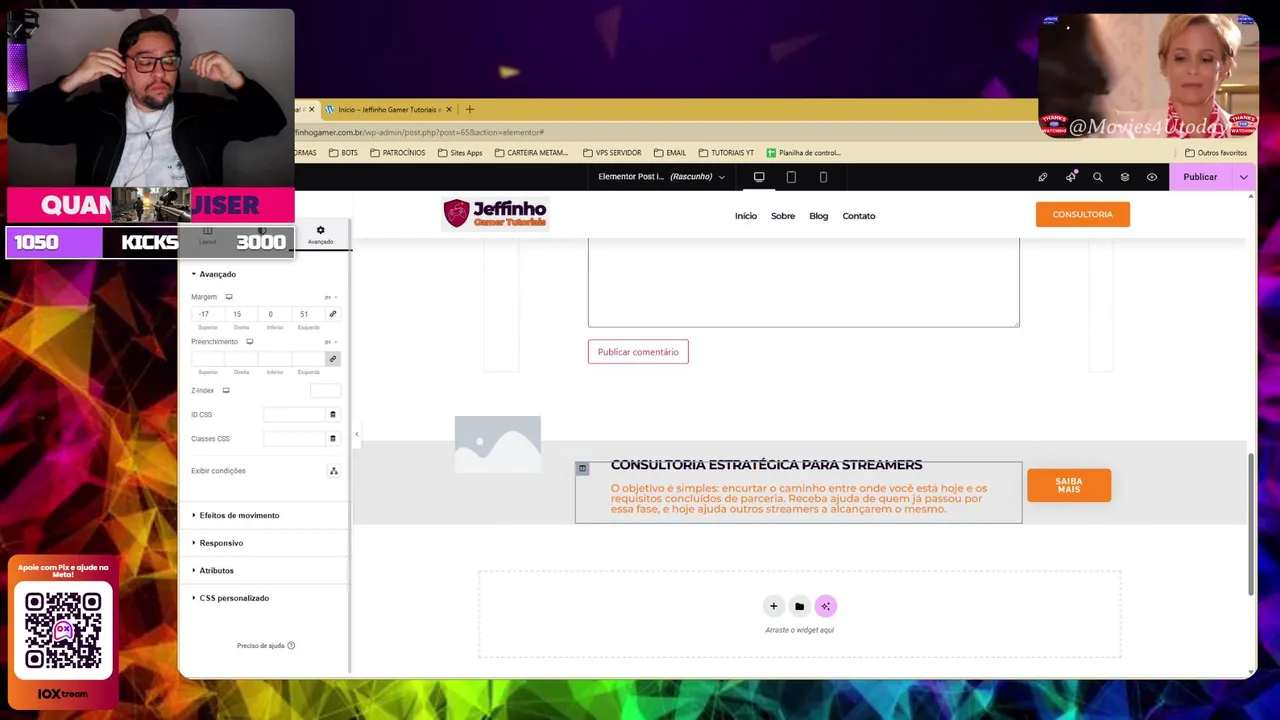The height and width of the screenshot is (720, 1280).
Task: Toggle linked margin values
Action: (x=333, y=314)
